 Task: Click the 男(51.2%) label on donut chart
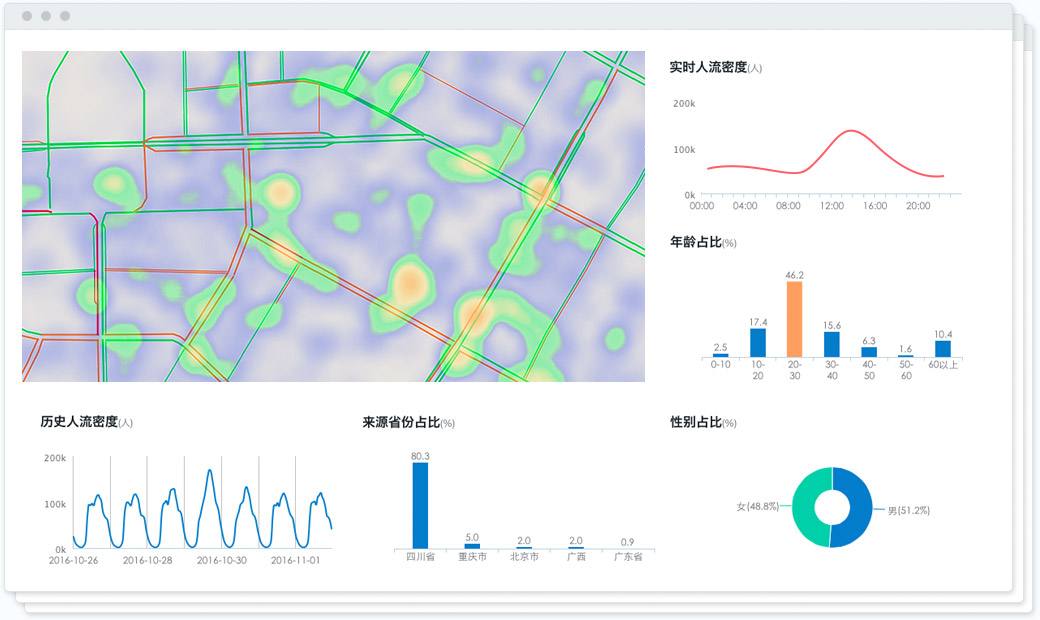(x=908, y=511)
